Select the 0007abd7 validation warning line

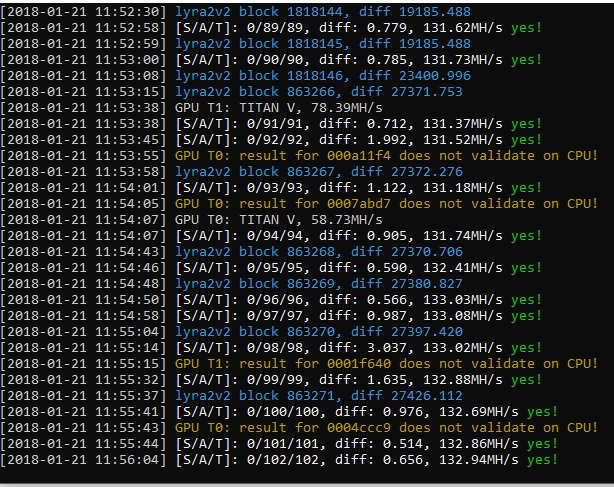point(299,204)
